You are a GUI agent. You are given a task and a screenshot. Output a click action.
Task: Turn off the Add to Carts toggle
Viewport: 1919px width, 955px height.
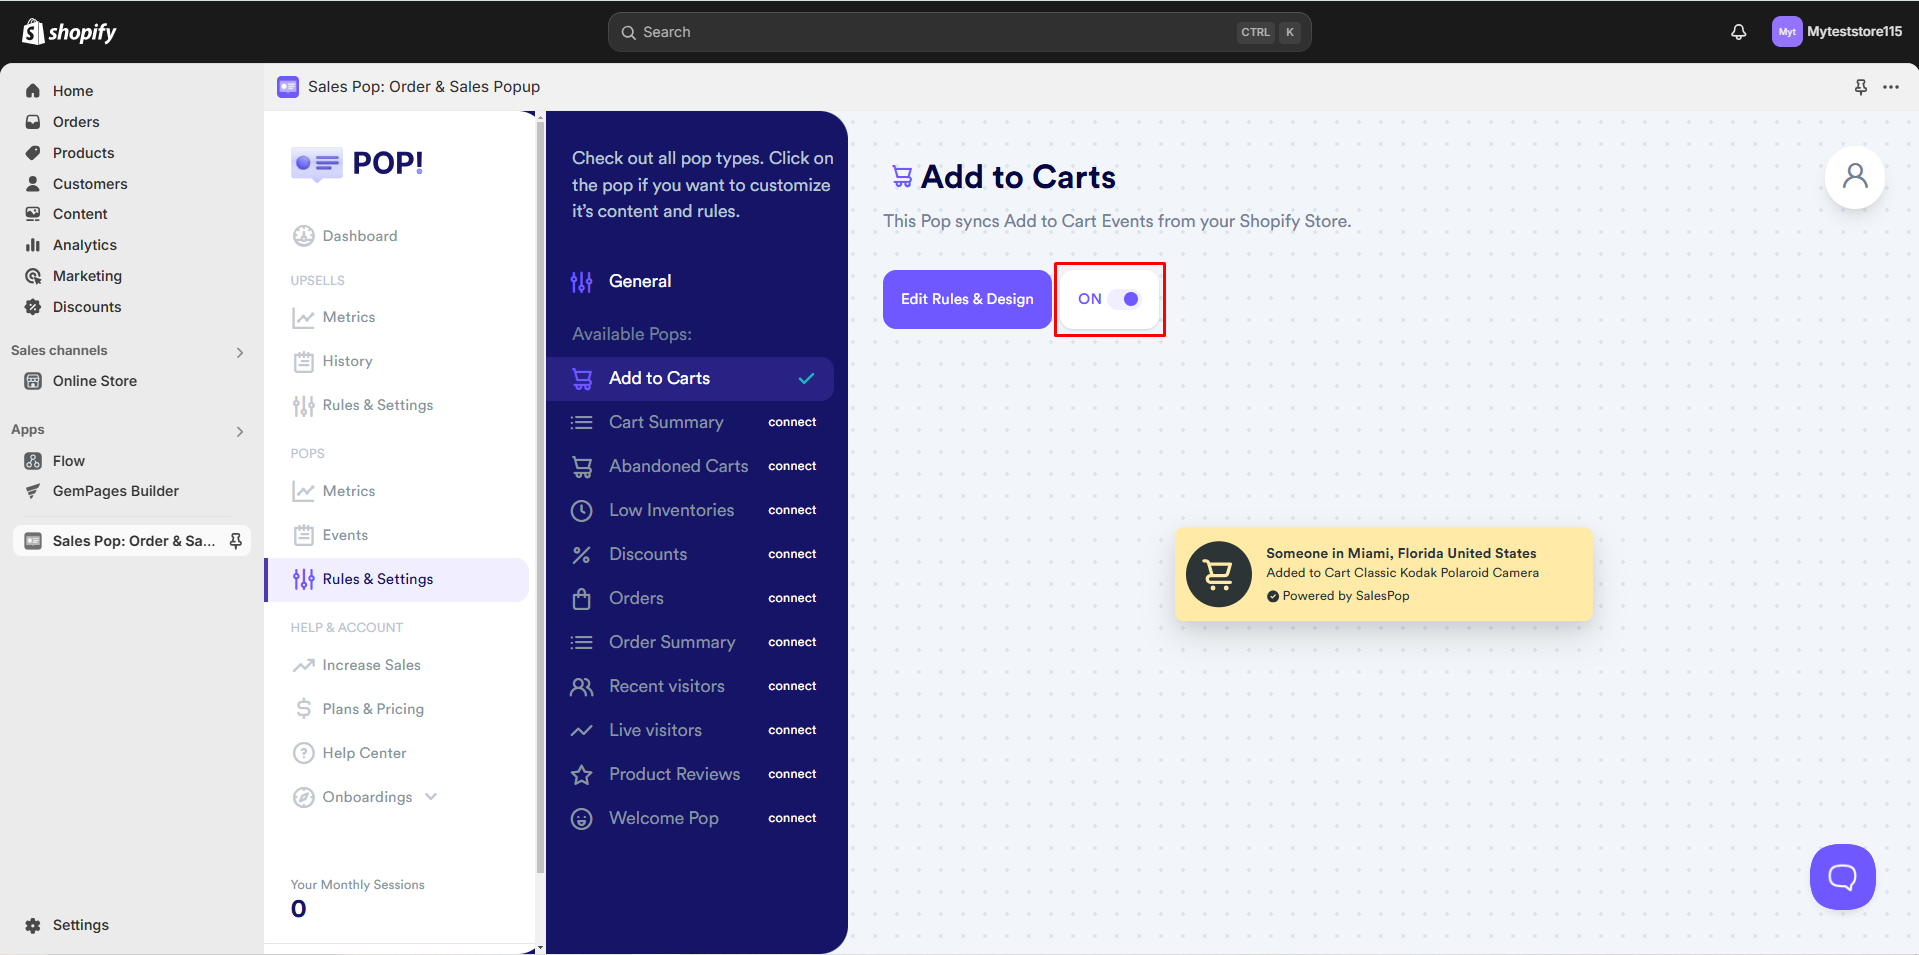coord(1124,299)
